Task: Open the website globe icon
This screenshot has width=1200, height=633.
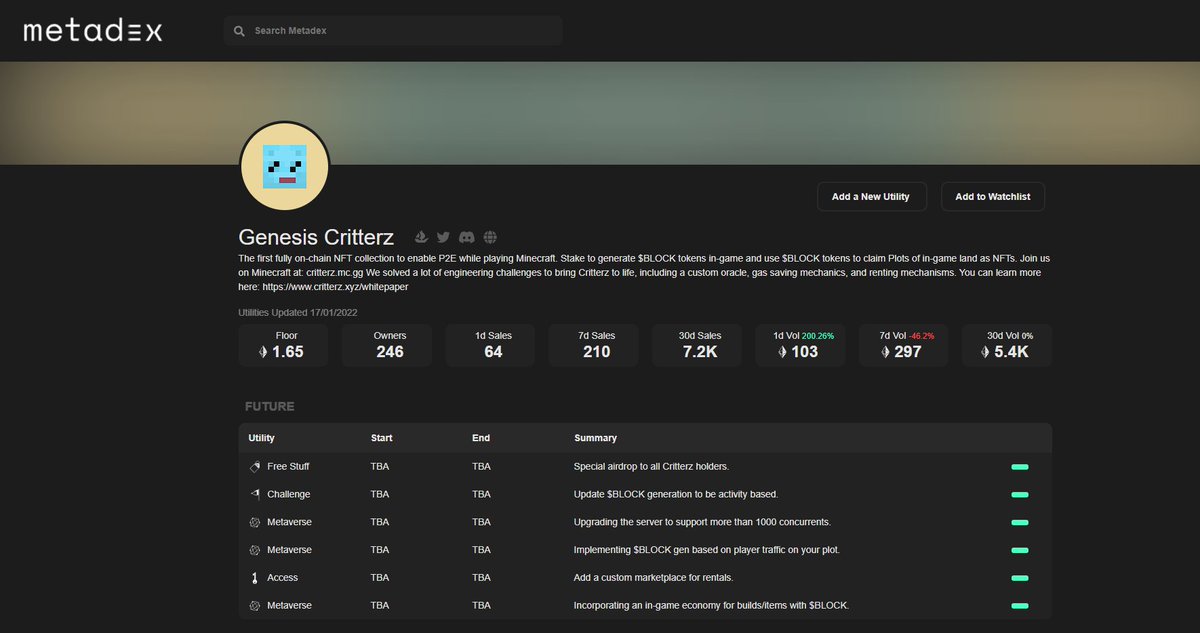Action: (490, 237)
